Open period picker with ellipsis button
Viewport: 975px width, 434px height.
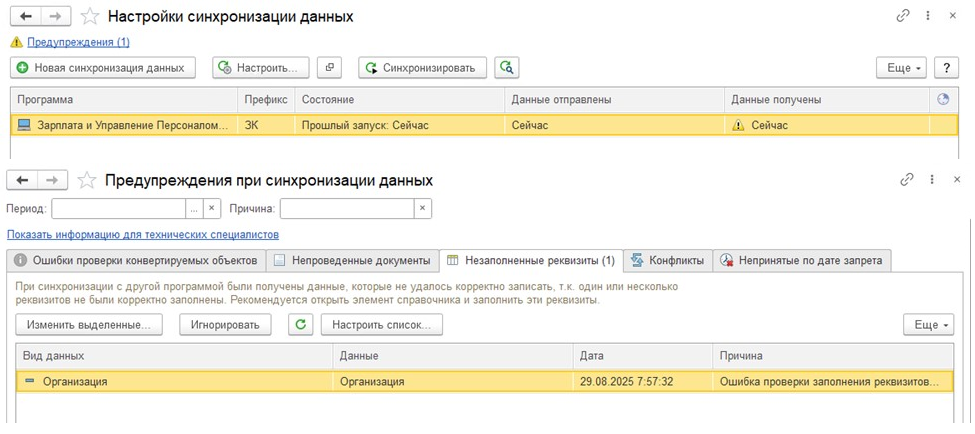pos(195,209)
